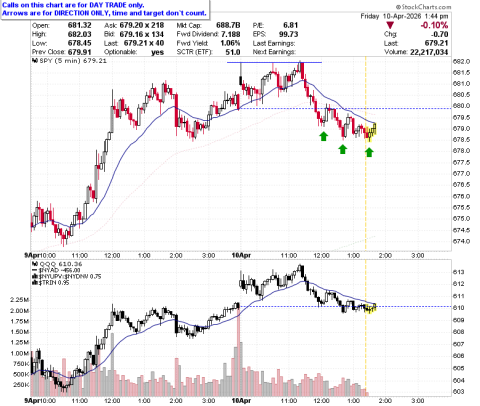
Task: Click the 607 label on QQQ axis
Action: [x=459, y=344]
